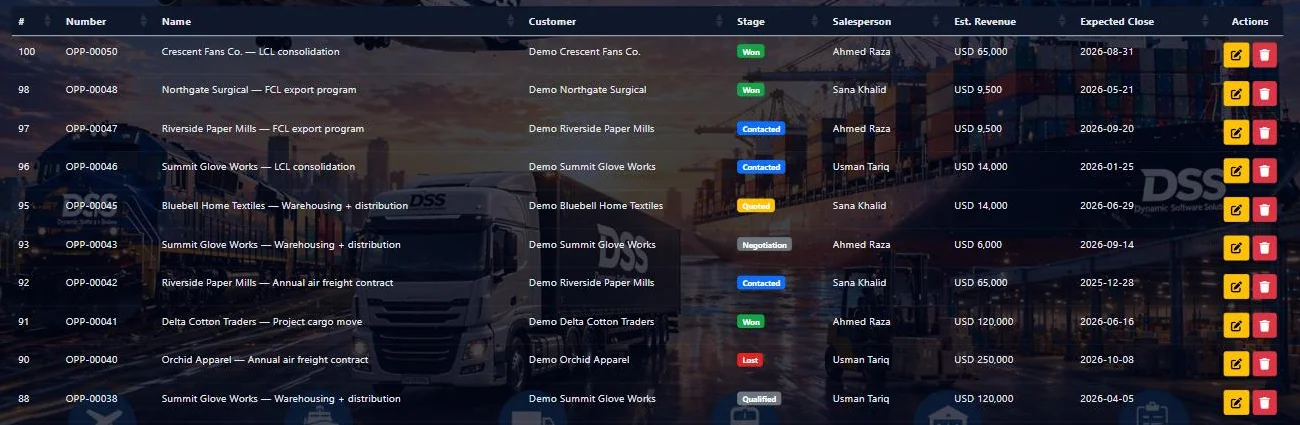Select 'Riverside Paper Mills — FCL export program'
This screenshot has height=425, width=1300.
262,129
